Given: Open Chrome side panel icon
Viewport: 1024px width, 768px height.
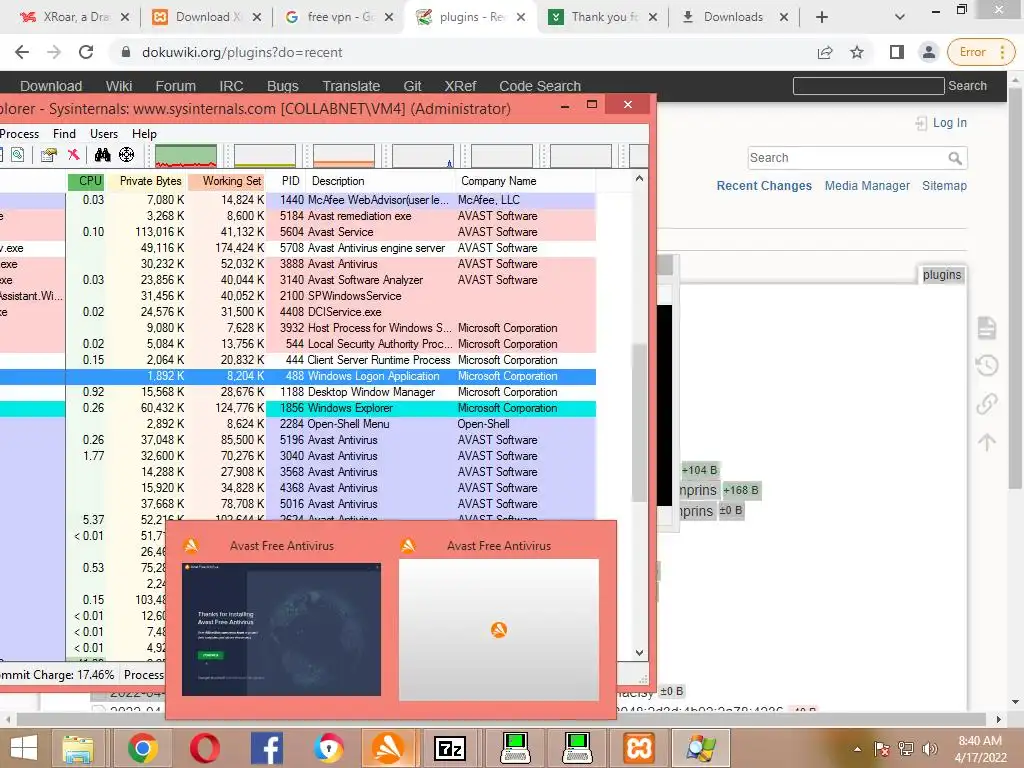Looking at the screenshot, I should (897, 52).
